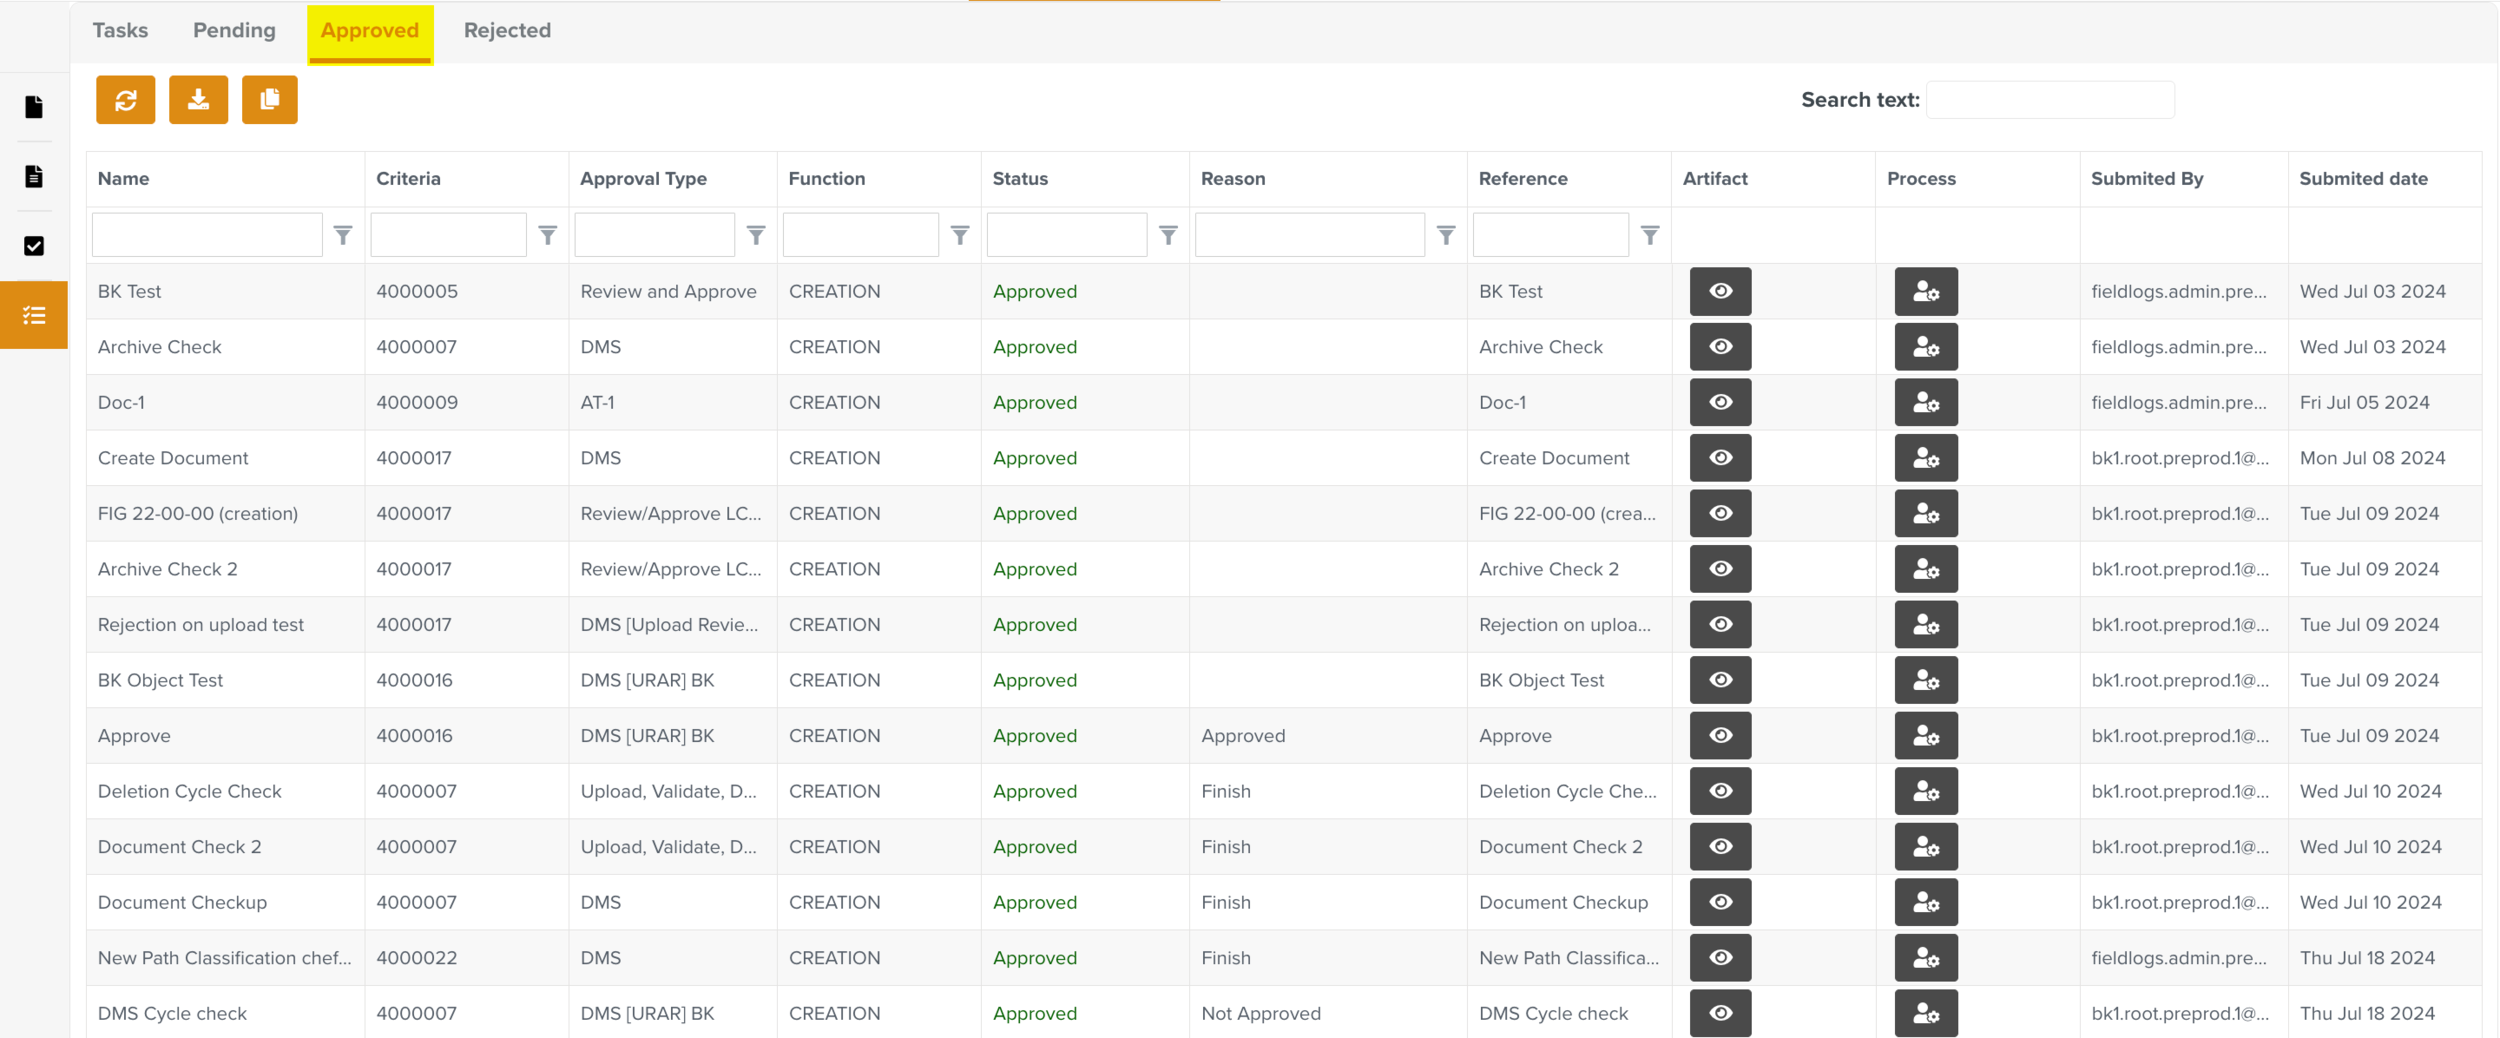Viewport: 2500px width, 1038px height.
Task: View artifact of Approve row
Action: [x=1720, y=735]
